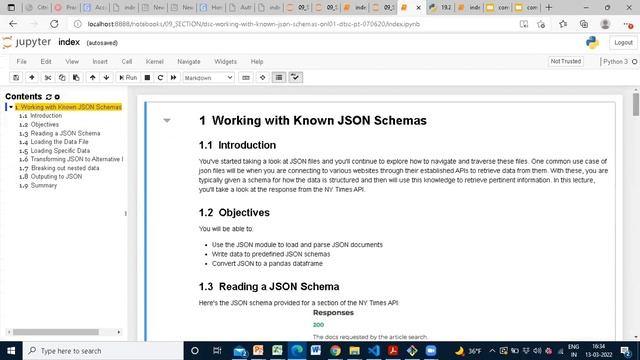Image resolution: width=640 pixels, height=360 pixels.
Task: Open the Widgets menu
Action: pos(225,62)
